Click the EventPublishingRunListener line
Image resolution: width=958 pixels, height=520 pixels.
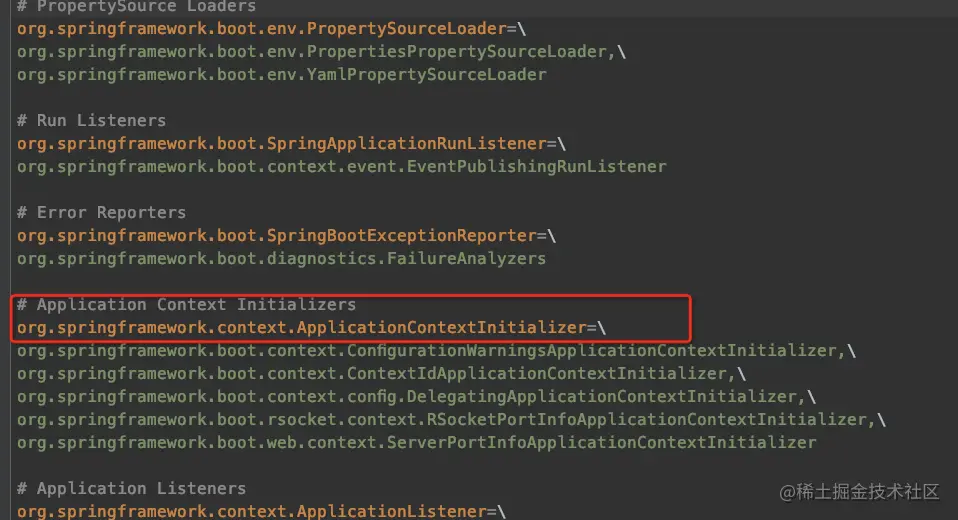[x=342, y=167]
